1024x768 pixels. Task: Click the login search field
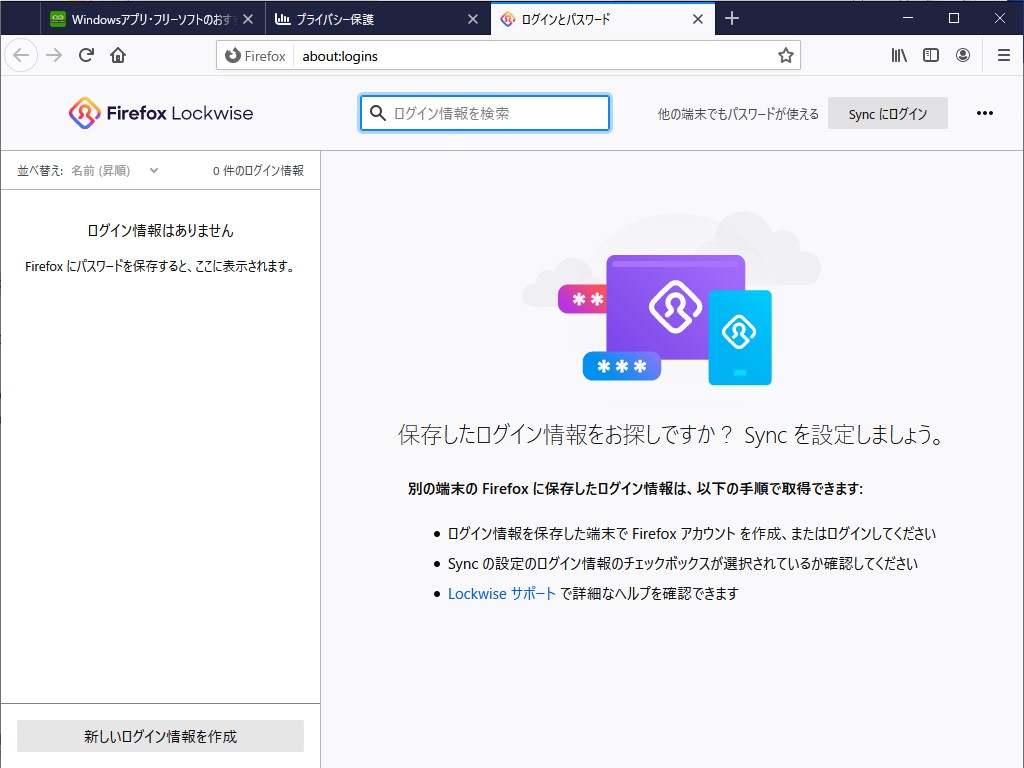coord(484,113)
